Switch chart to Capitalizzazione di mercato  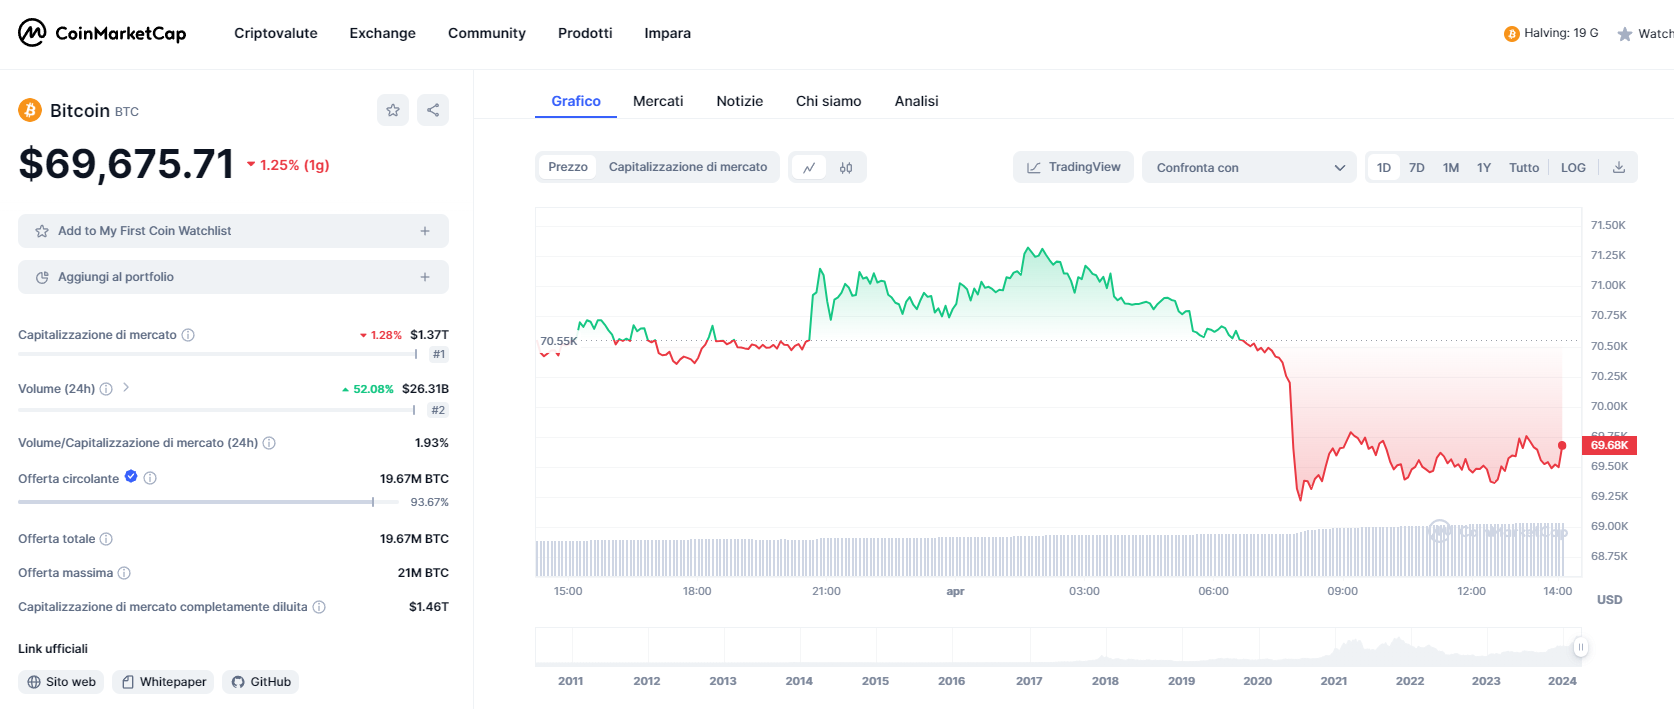point(688,167)
